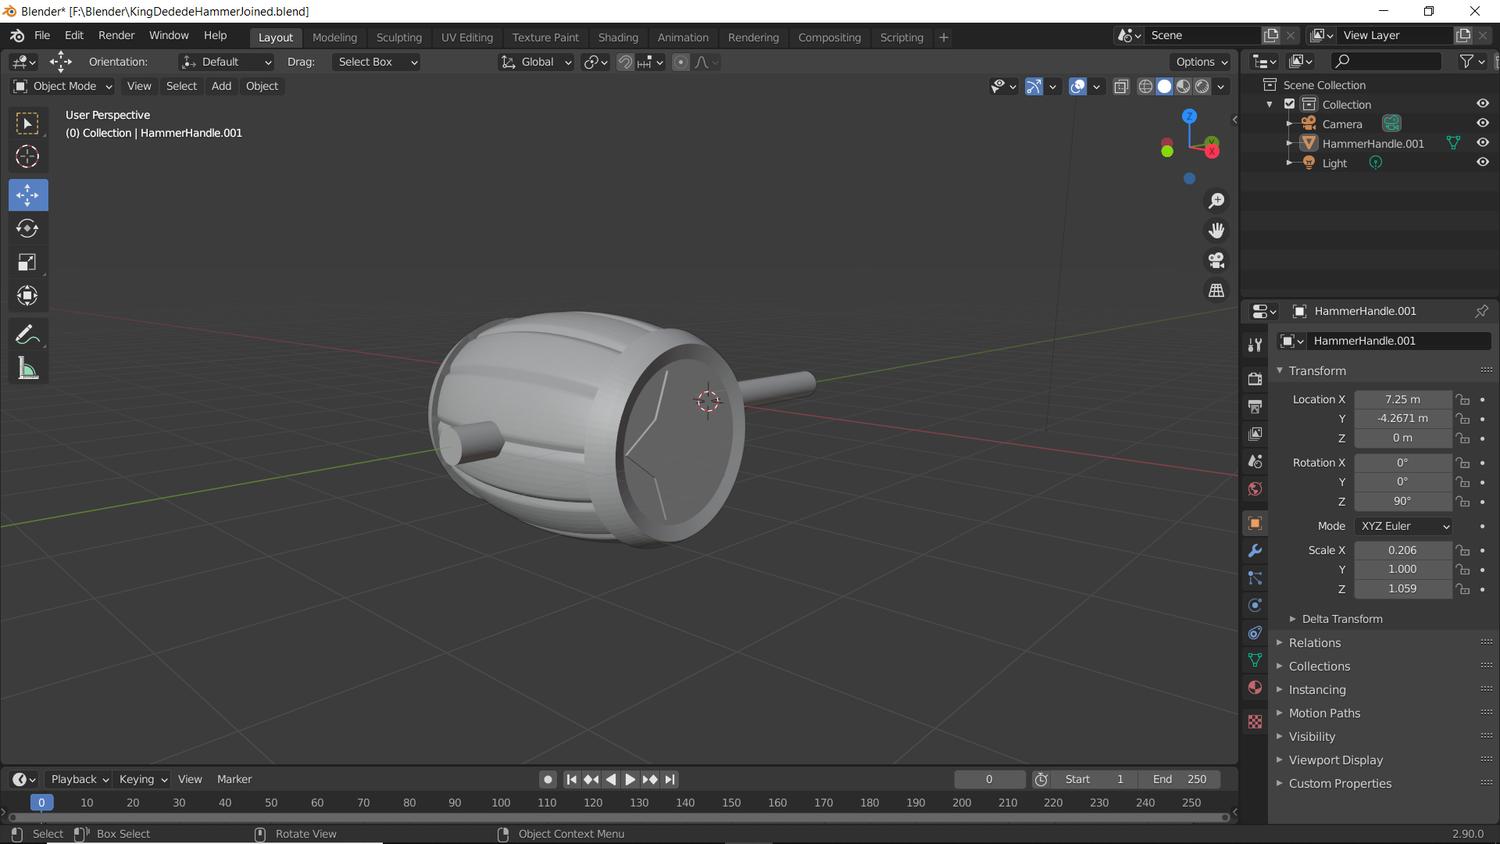This screenshot has width=1500, height=844.
Task: Switch to orthographic grid view icon
Action: click(1216, 290)
